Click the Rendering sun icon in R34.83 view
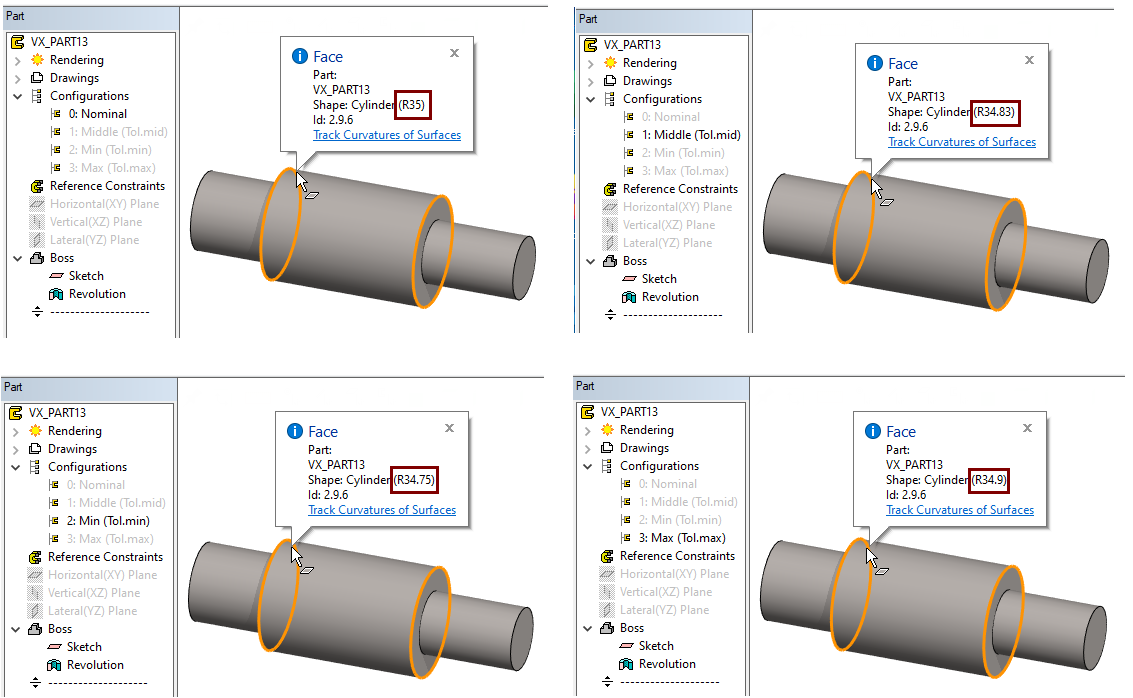This screenshot has width=1133, height=698. coord(611,63)
